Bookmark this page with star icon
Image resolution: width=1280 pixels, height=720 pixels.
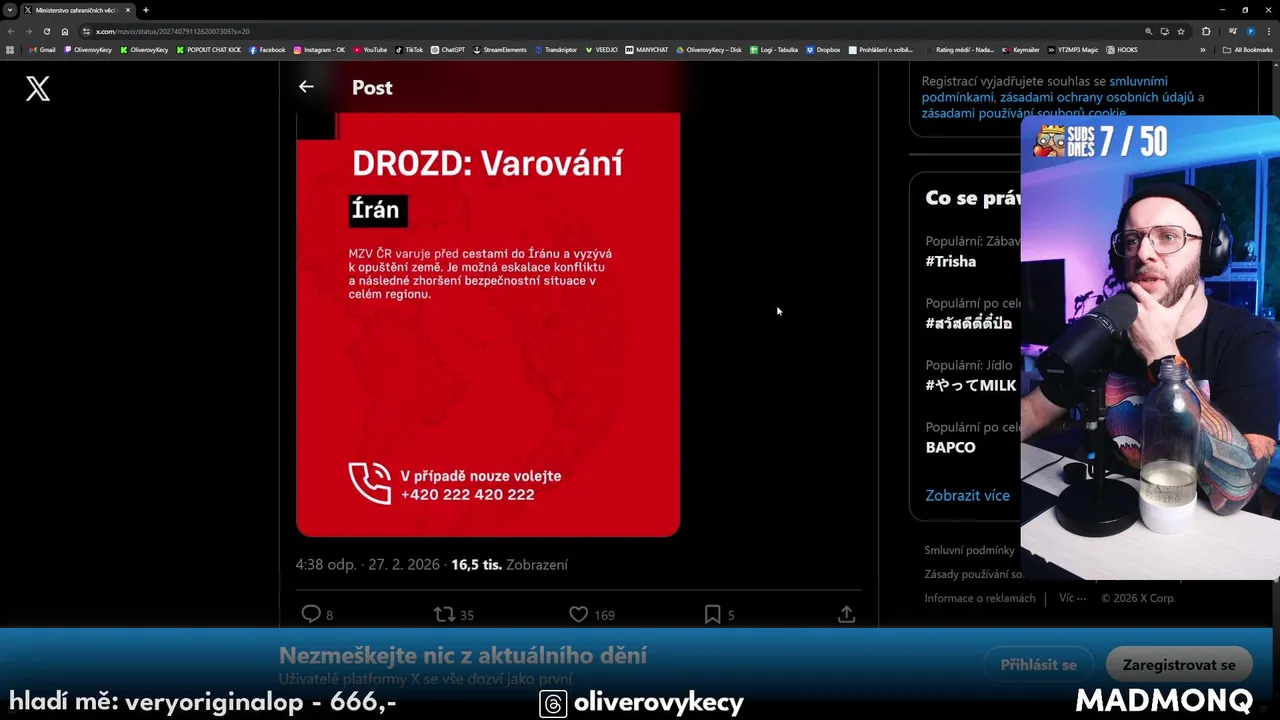[x=1181, y=31]
